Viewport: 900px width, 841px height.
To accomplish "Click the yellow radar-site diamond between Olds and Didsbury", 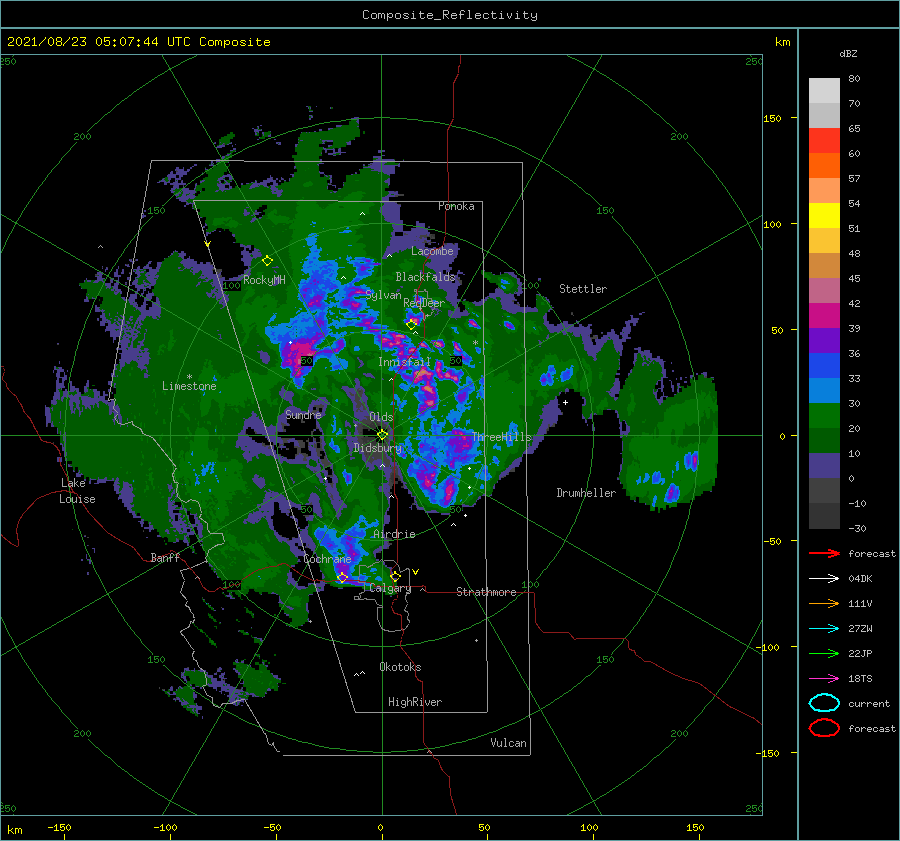I will [382, 435].
